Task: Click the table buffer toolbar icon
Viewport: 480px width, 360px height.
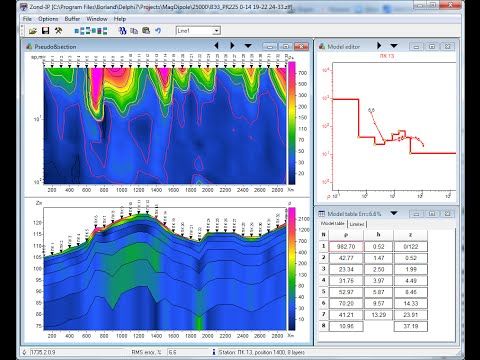Action: click(x=146, y=31)
